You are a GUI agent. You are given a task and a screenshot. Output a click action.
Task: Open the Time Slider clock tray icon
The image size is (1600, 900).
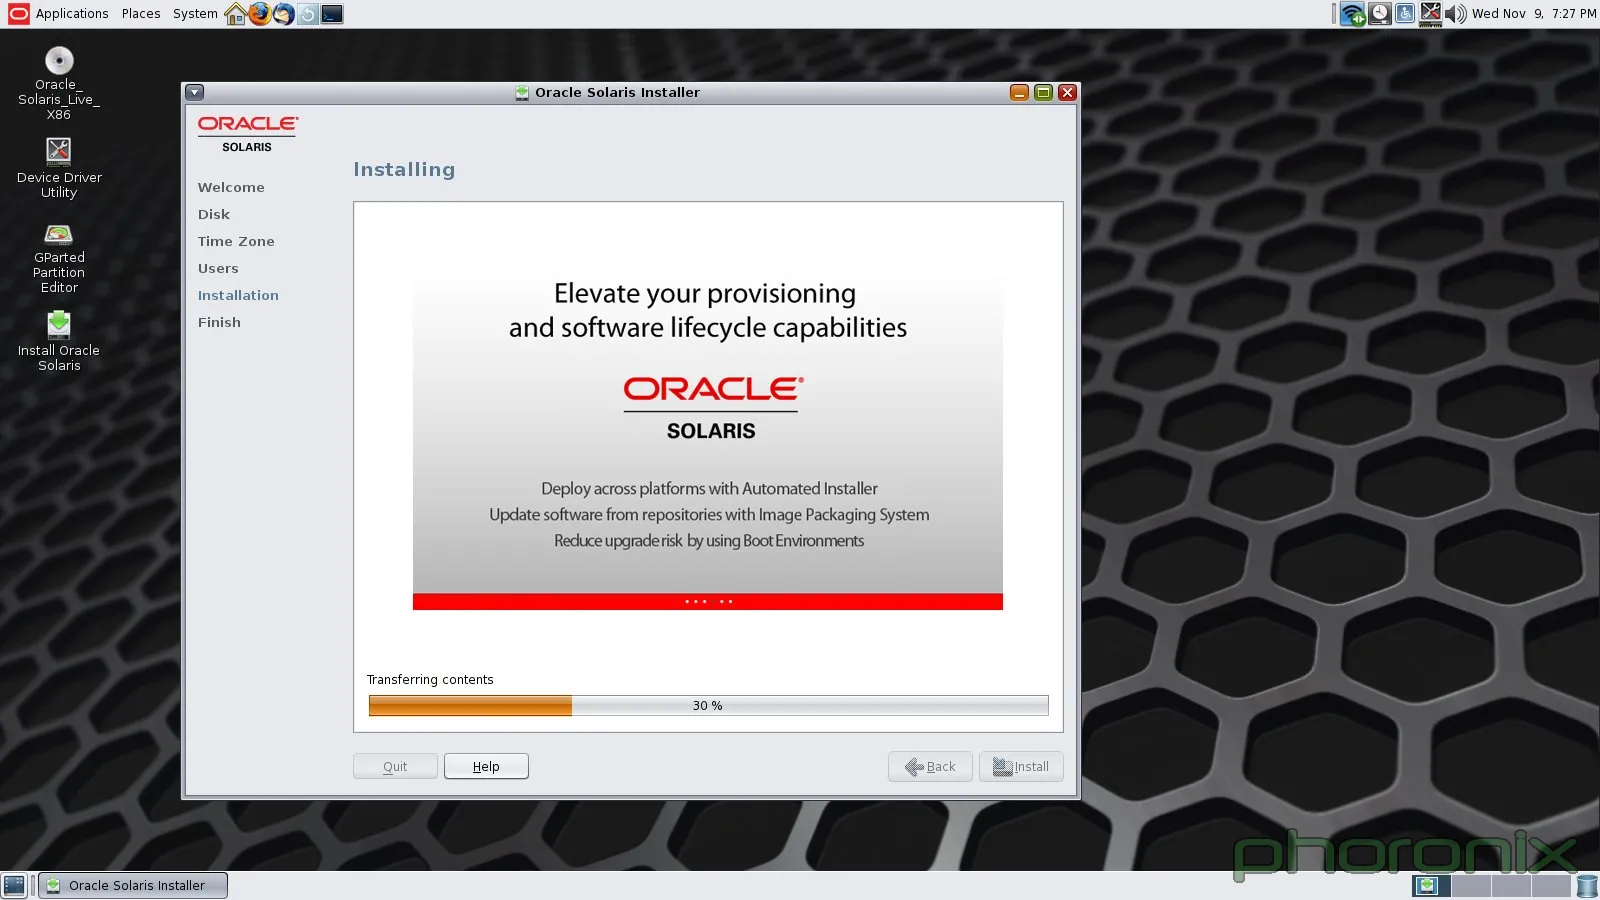(x=1380, y=14)
